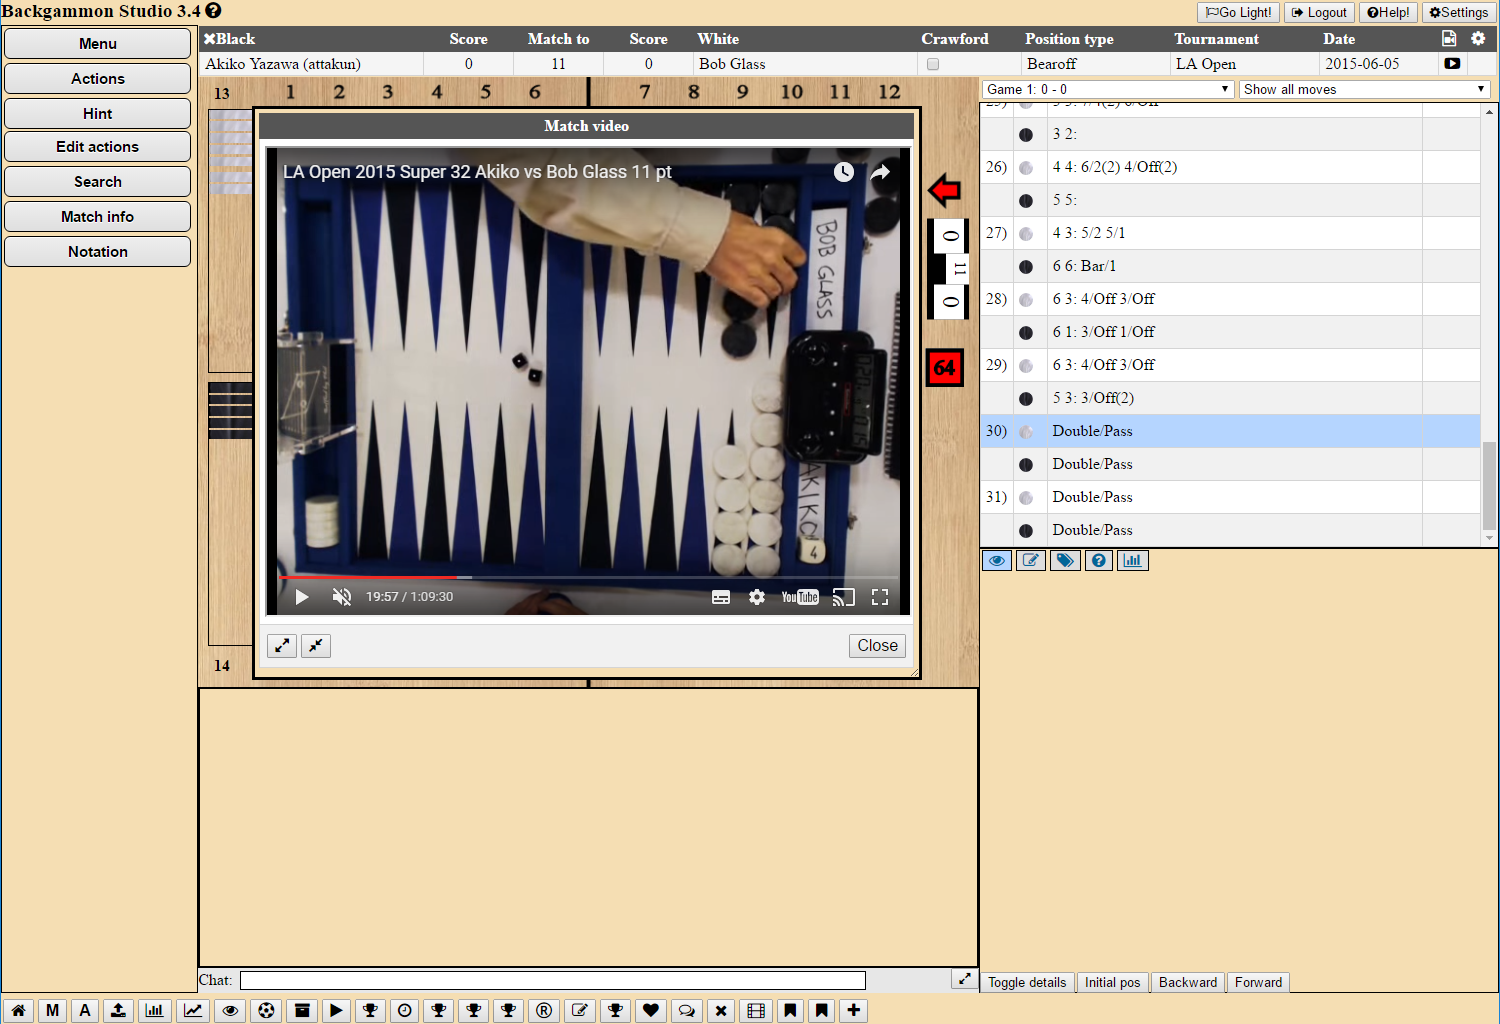Image resolution: width=1500 pixels, height=1024 pixels.
Task: Click the home icon in bottom toolbar
Action: (18, 1010)
